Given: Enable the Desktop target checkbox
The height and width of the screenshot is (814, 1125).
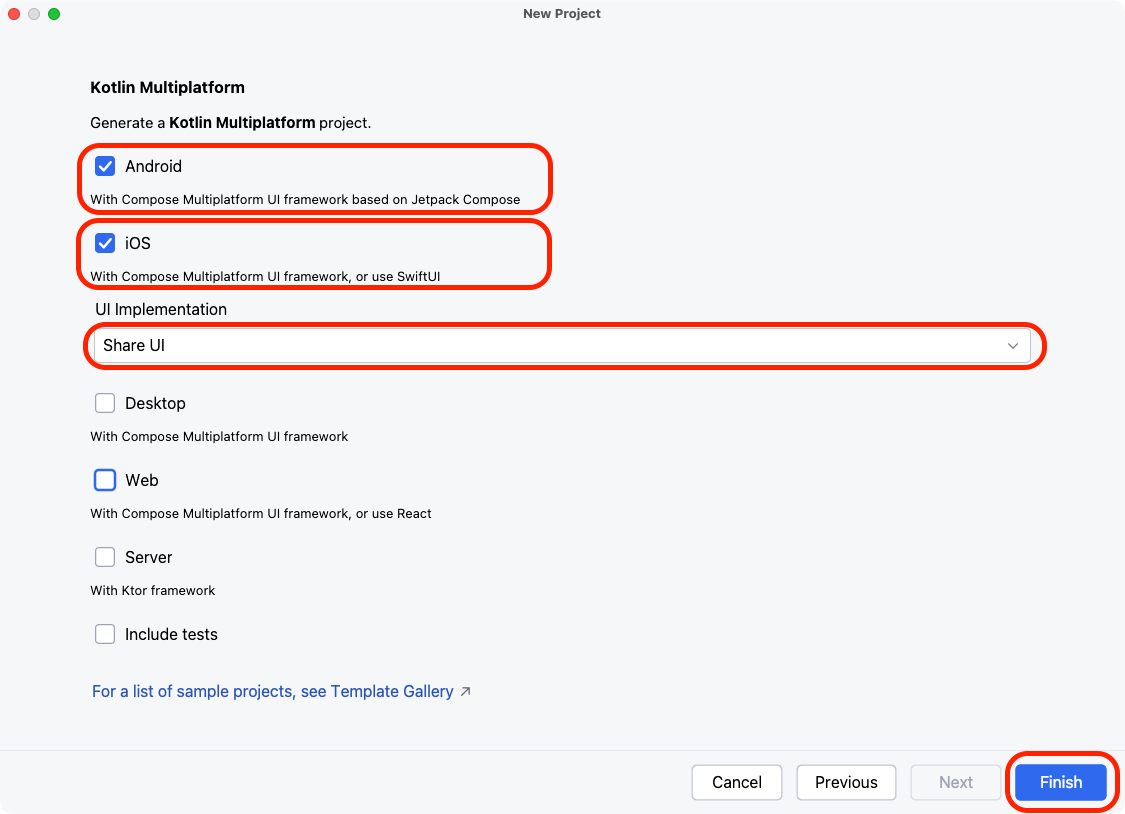Looking at the screenshot, I should (x=105, y=403).
